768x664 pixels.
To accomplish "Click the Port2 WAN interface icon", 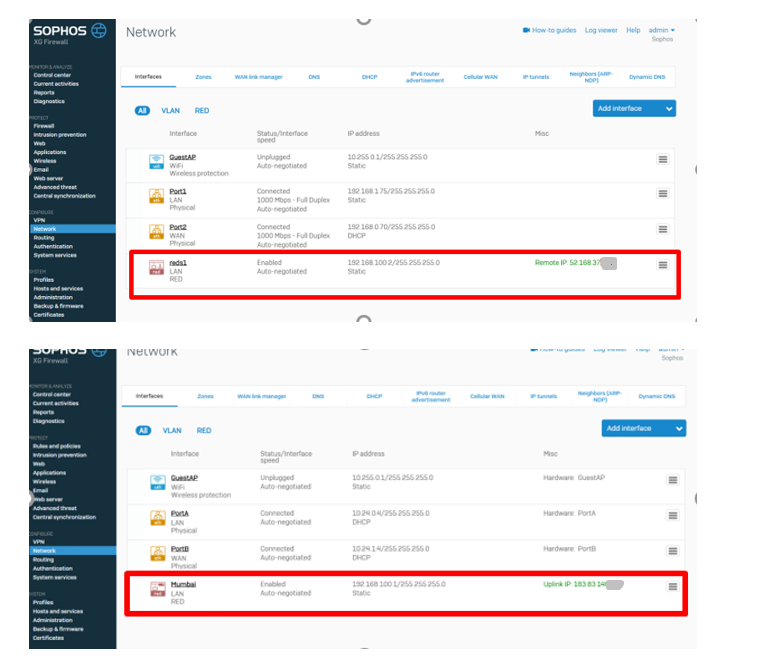I will tap(156, 232).
